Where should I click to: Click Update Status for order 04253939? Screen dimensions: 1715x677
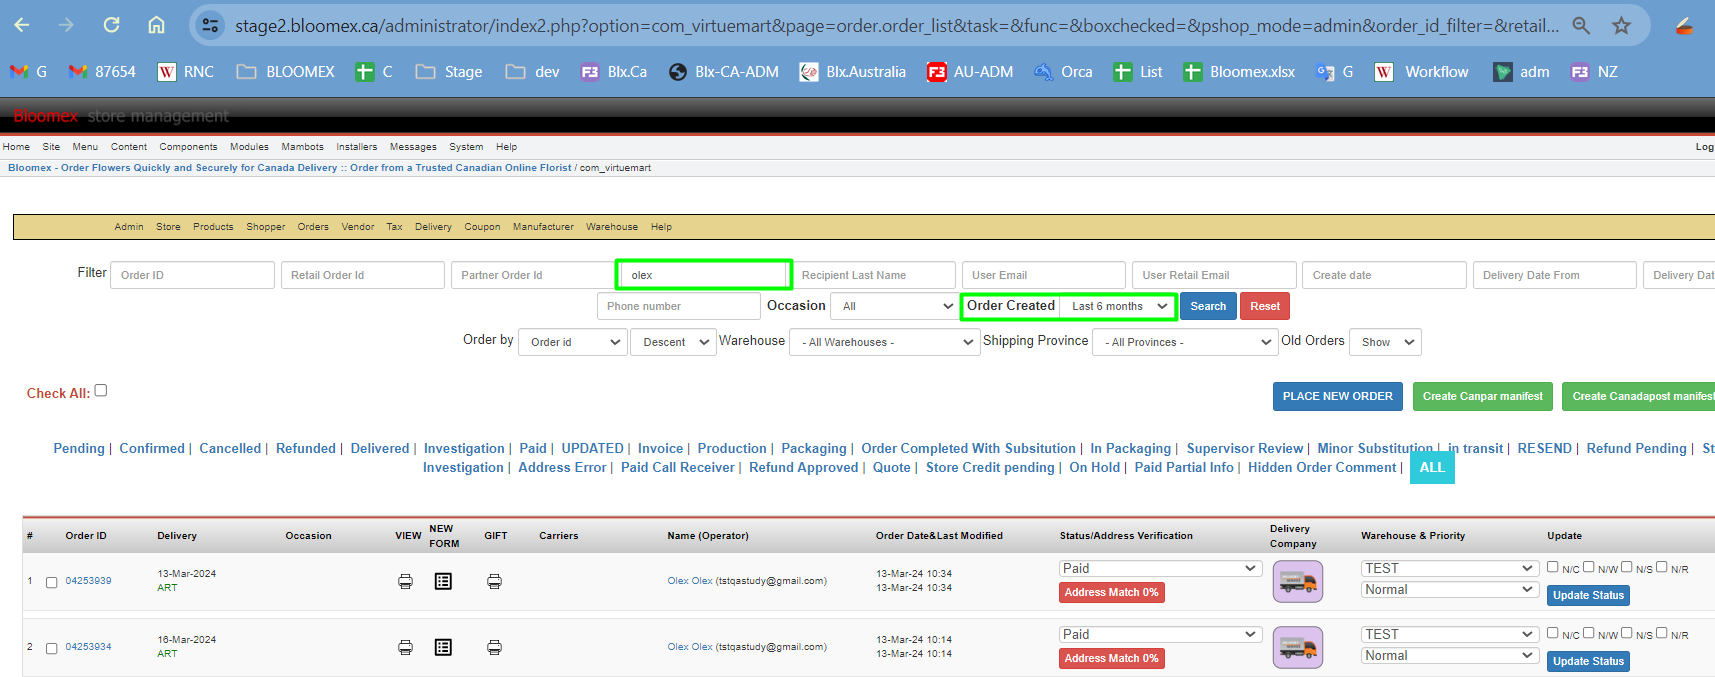[x=1588, y=595]
